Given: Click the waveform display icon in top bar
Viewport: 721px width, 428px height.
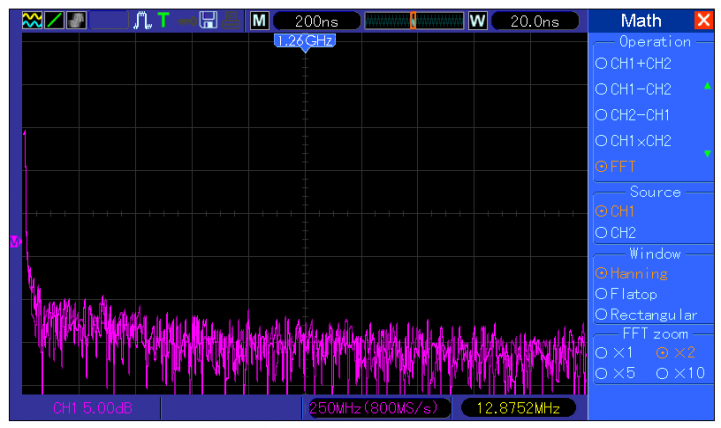Looking at the screenshot, I should point(32,20).
